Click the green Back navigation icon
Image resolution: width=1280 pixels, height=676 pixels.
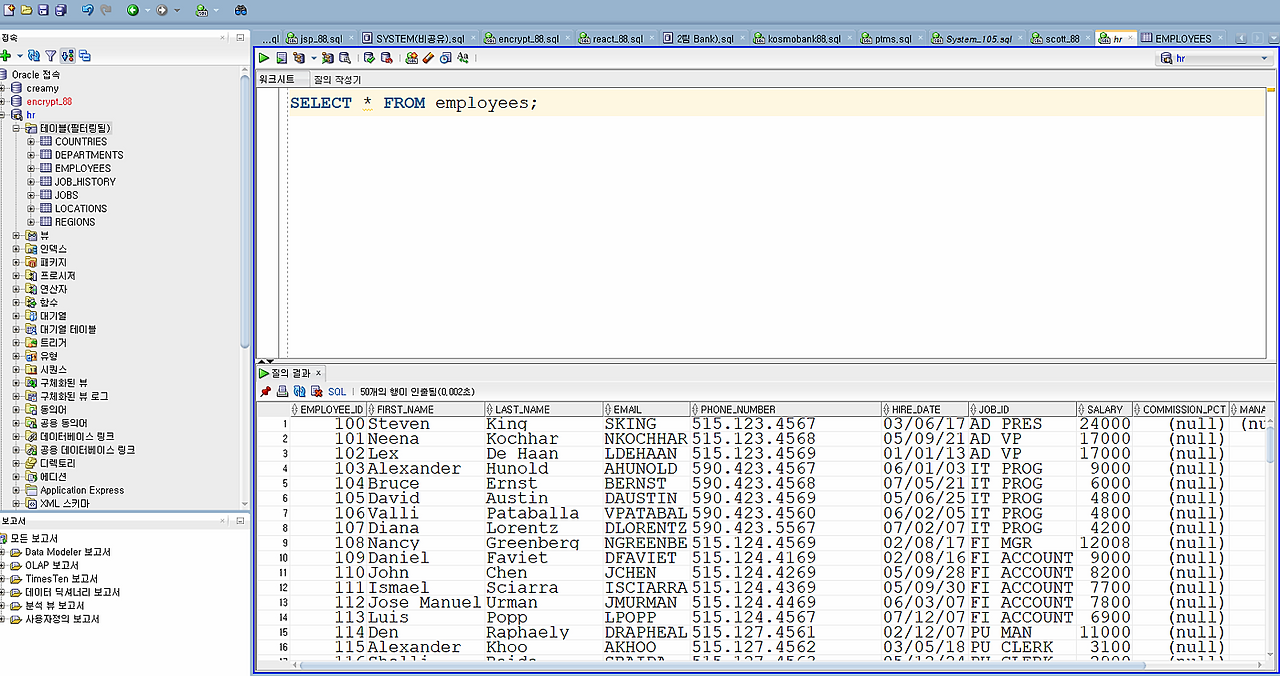[x=133, y=10]
